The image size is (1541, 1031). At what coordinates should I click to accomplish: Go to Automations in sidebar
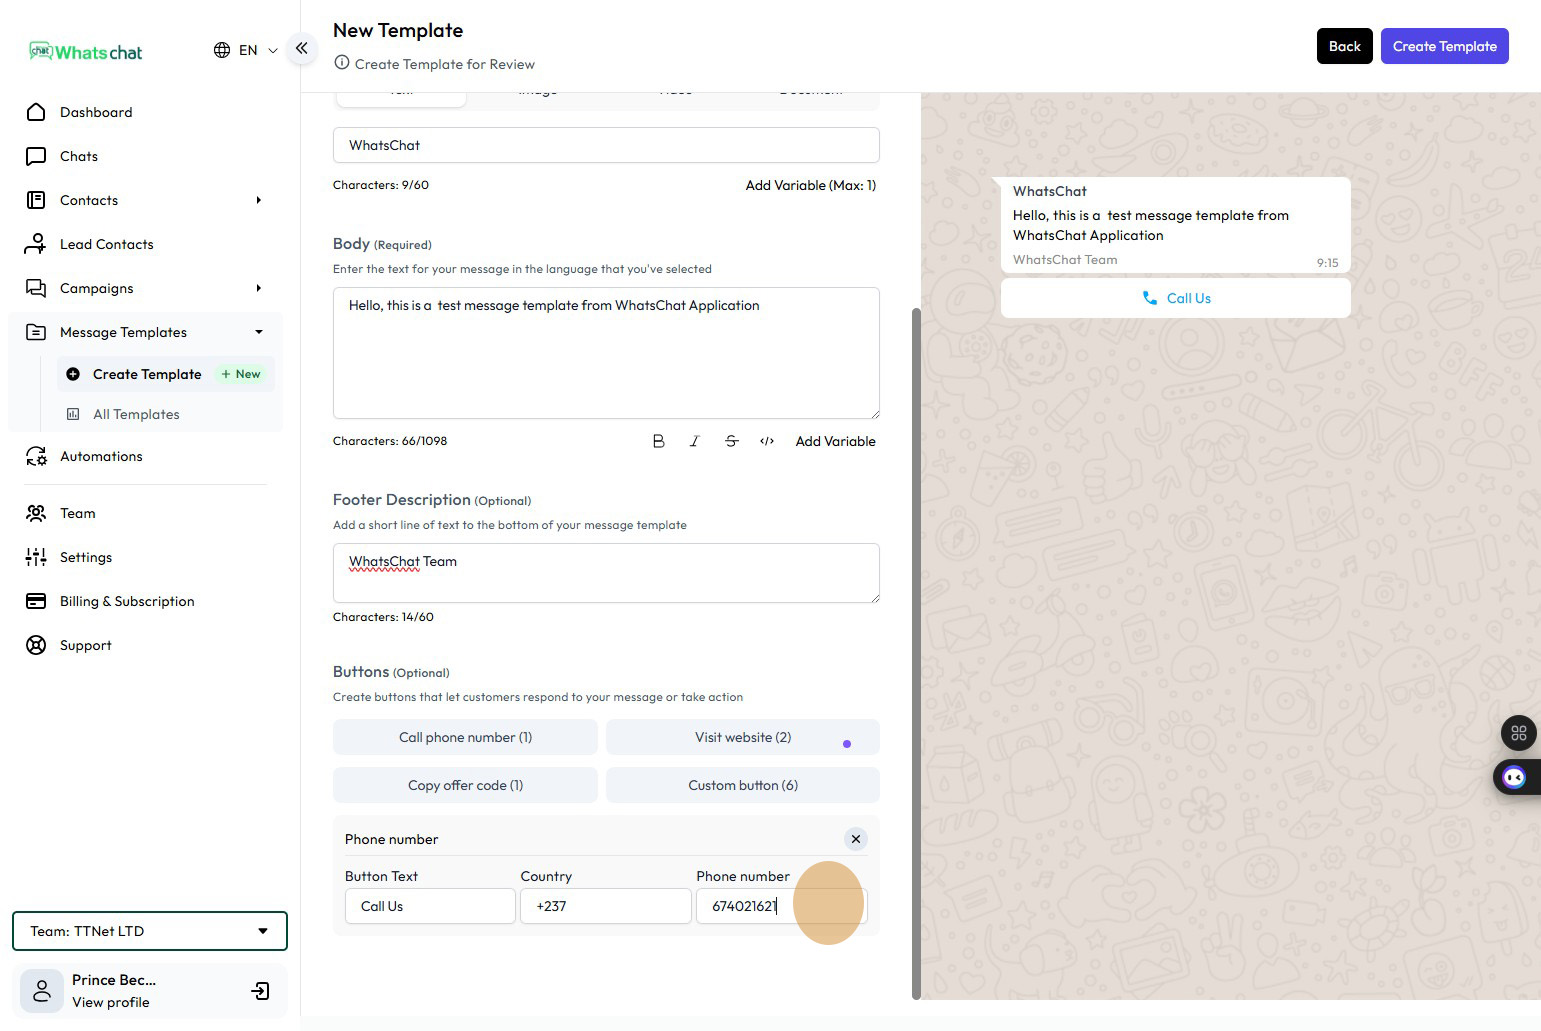pyautogui.click(x=101, y=456)
